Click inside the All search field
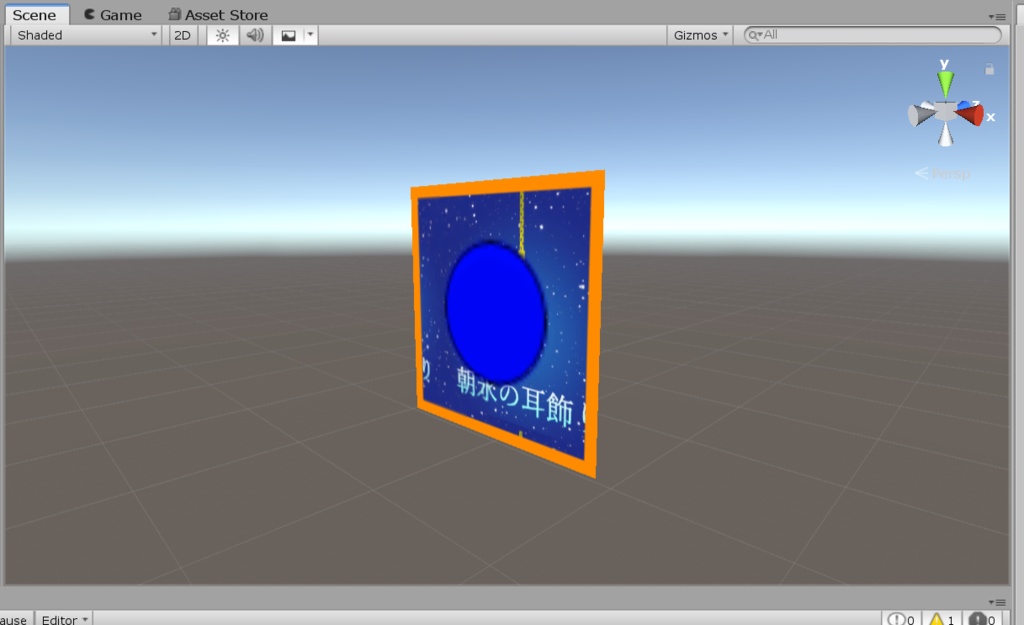Screen dimensions: 1024x625 (850, 34)
